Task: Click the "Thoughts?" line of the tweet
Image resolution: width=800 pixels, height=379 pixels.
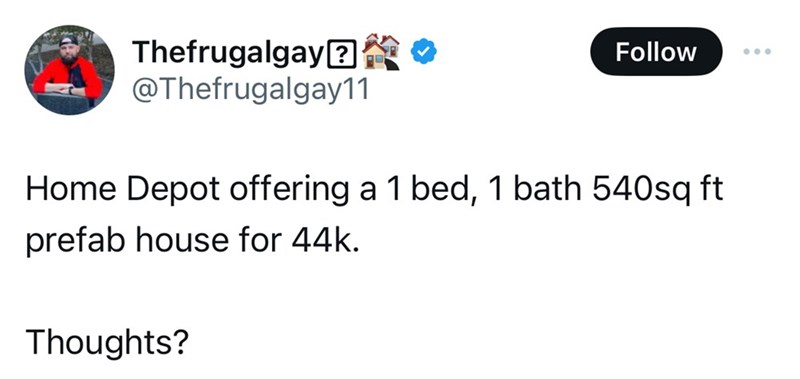Action: [x=107, y=341]
